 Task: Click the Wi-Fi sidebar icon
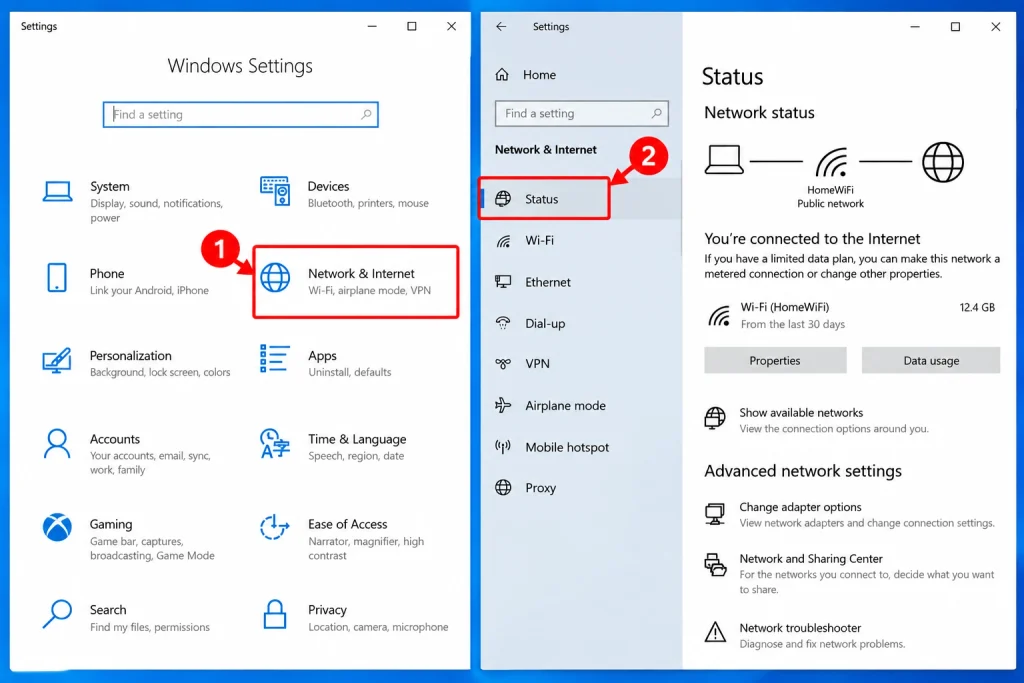click(503, 241)
